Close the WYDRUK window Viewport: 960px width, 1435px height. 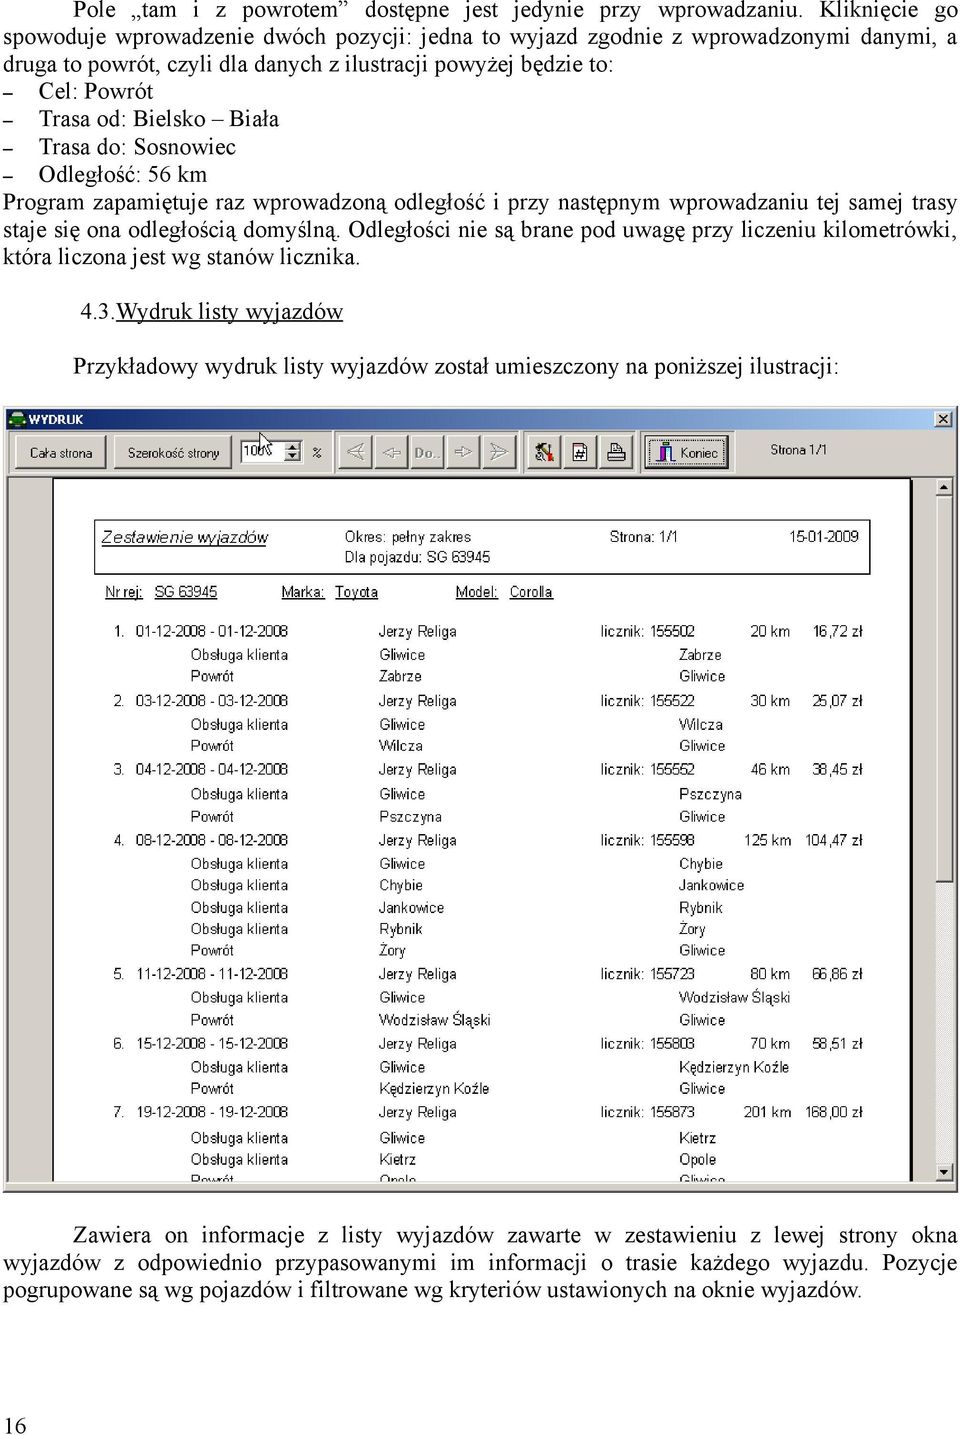(943, 419)
